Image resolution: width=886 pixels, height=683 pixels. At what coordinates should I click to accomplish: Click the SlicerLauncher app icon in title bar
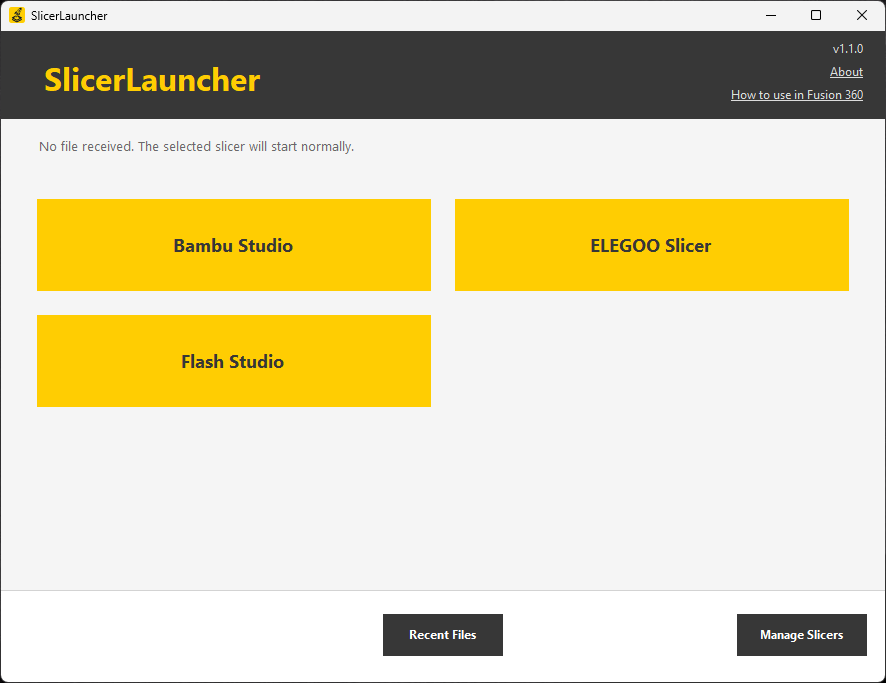click(x=17, y=15)
